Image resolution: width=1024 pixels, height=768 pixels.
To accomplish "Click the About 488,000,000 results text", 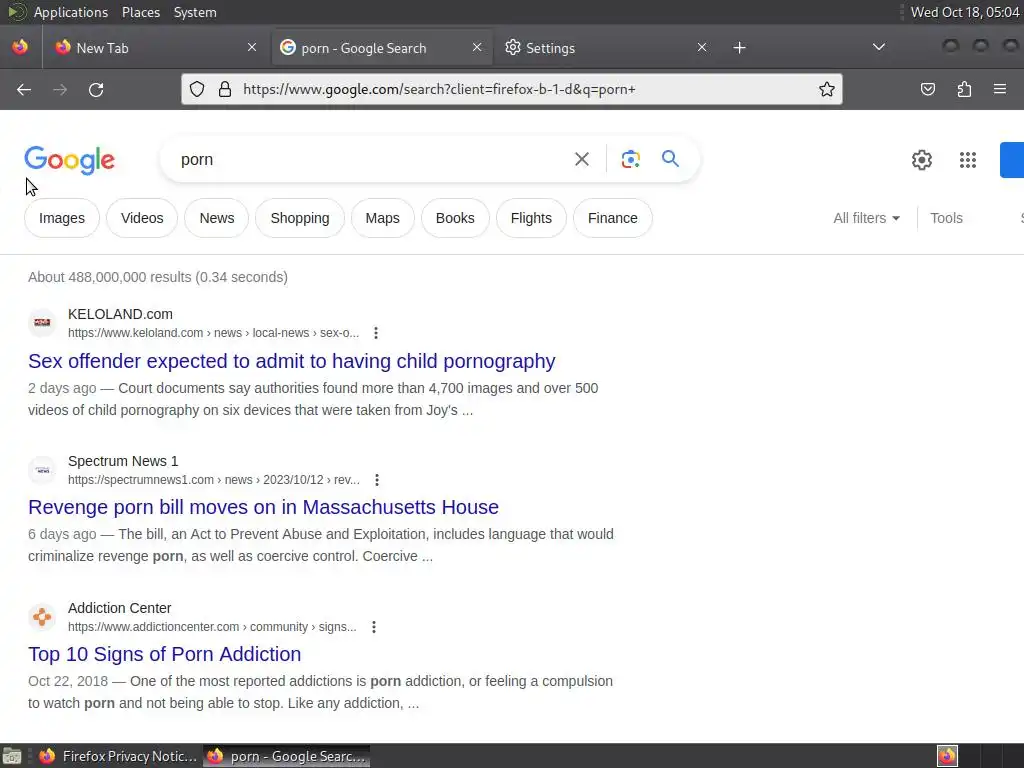I will click(x=157, y=277).
